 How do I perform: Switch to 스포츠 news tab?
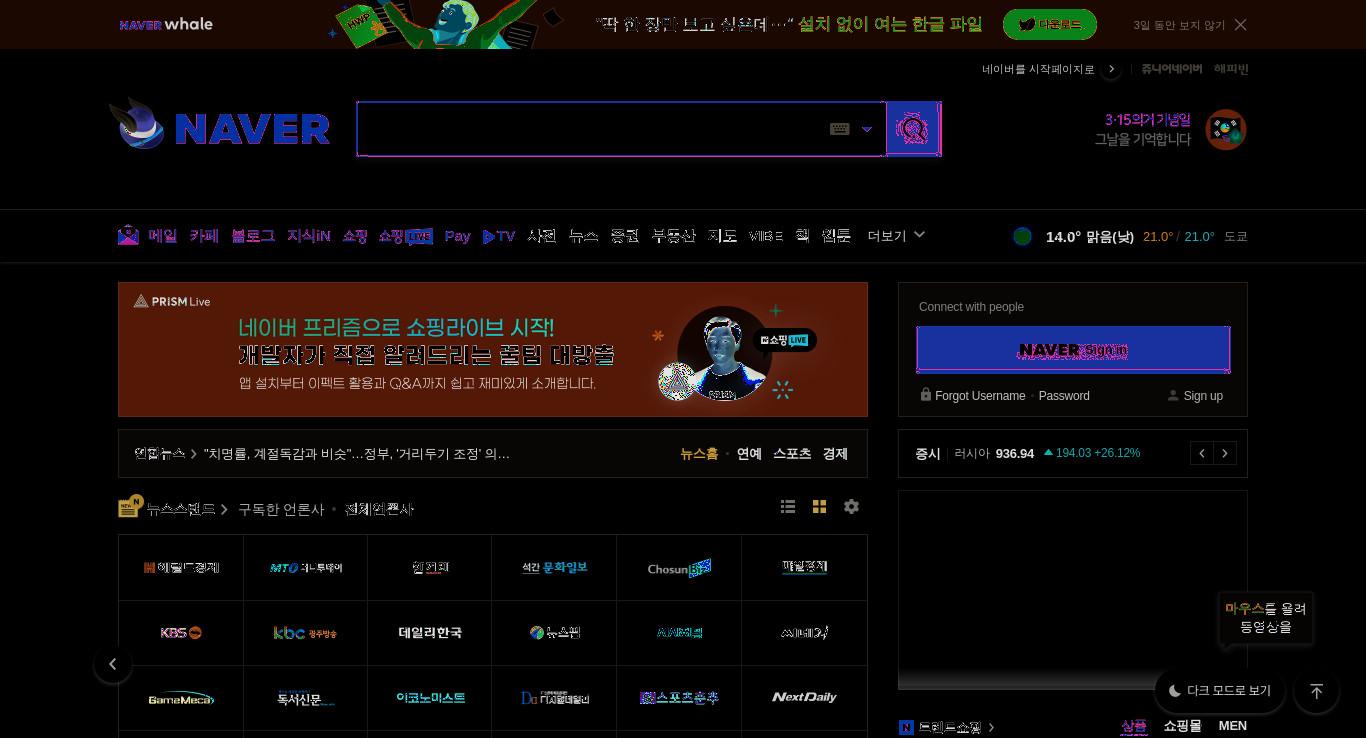(x=792, y=454)
